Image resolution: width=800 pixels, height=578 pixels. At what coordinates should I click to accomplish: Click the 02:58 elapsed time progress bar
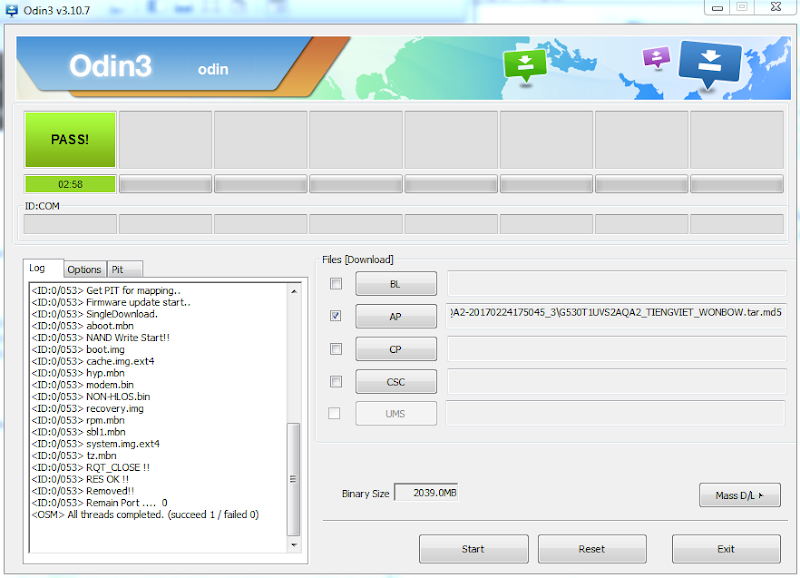click(x=70, y=184)
